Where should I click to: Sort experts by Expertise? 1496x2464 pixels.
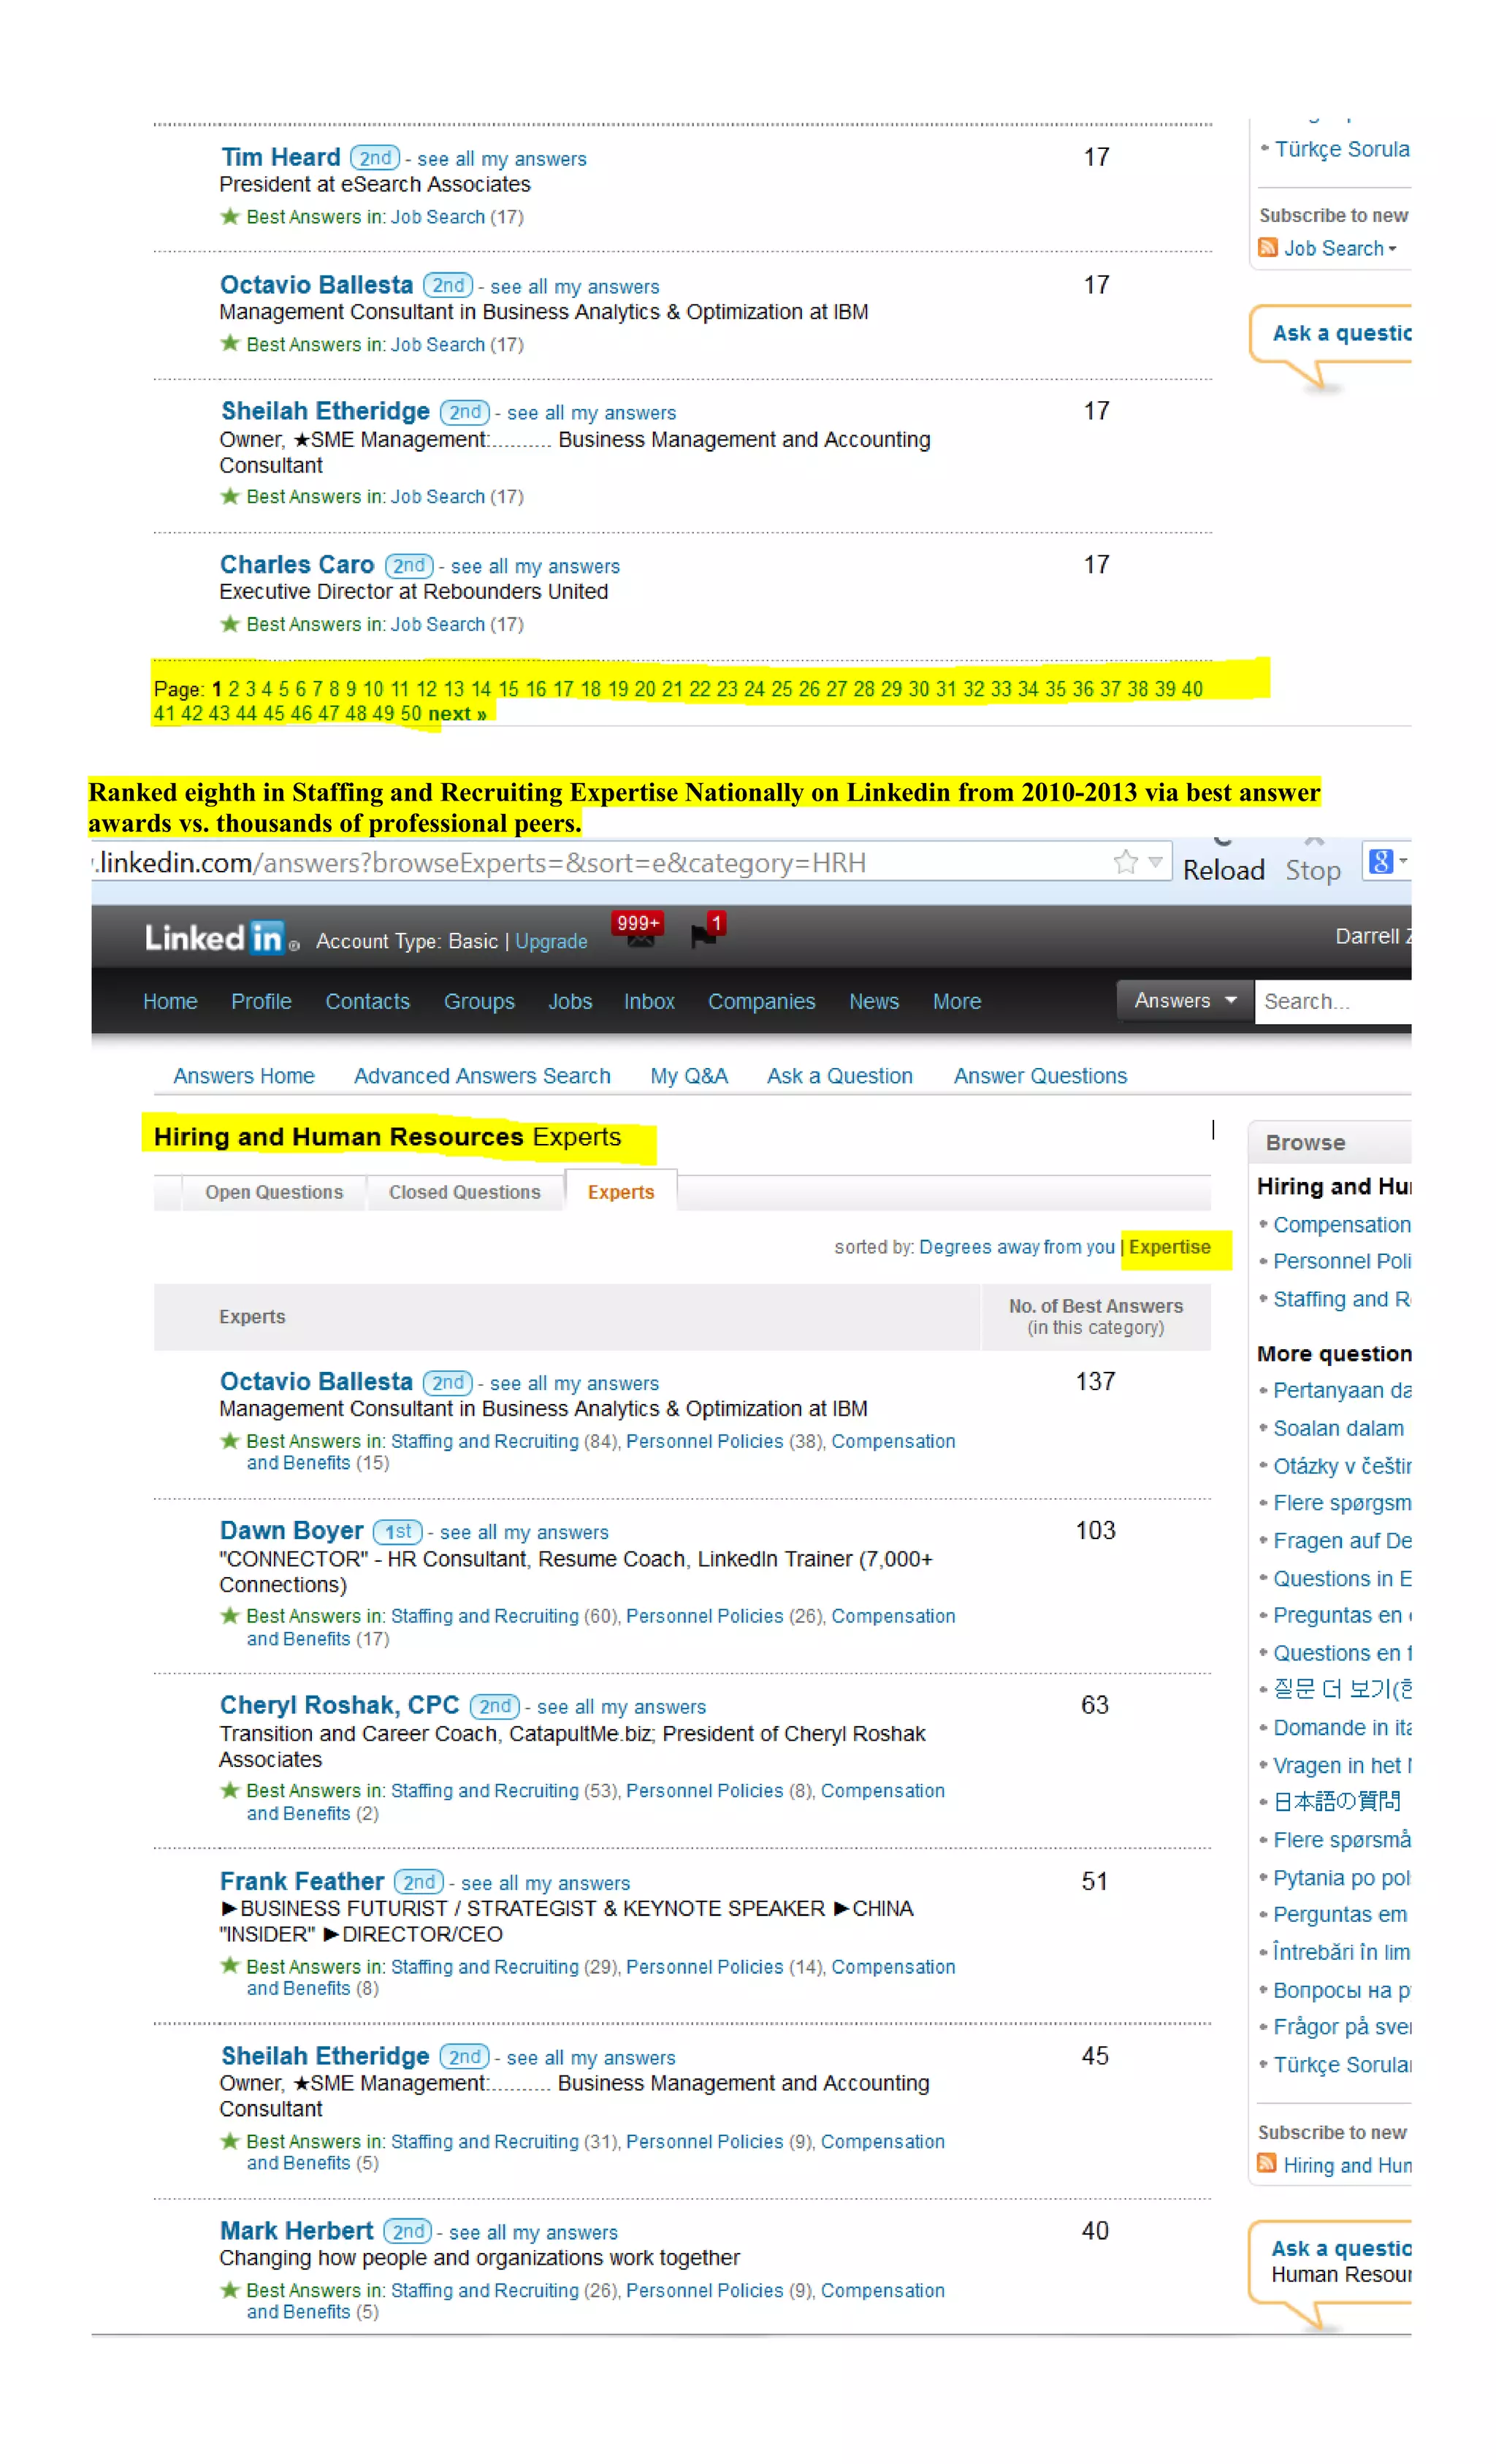click(1169, 1247)
